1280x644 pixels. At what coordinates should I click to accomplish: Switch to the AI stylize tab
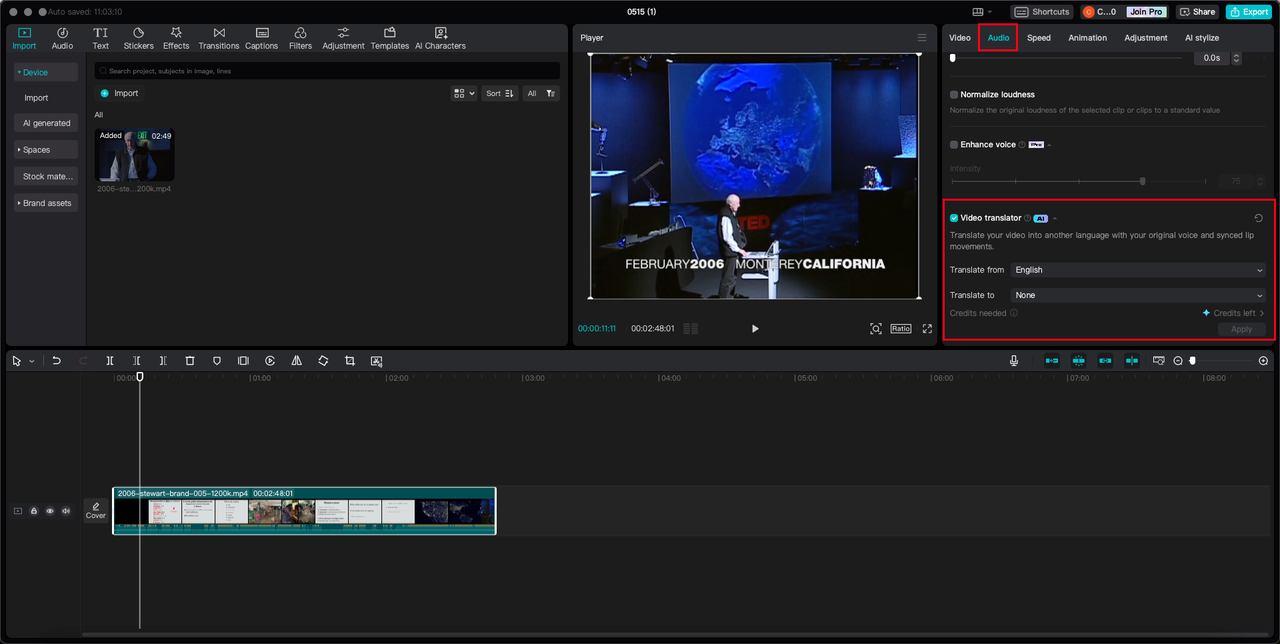tap(1202, 38)
